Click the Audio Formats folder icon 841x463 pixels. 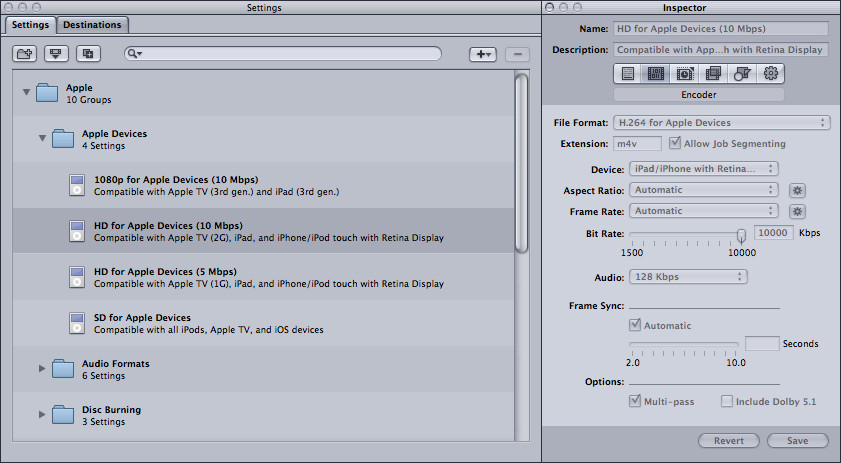click(63, 369)
